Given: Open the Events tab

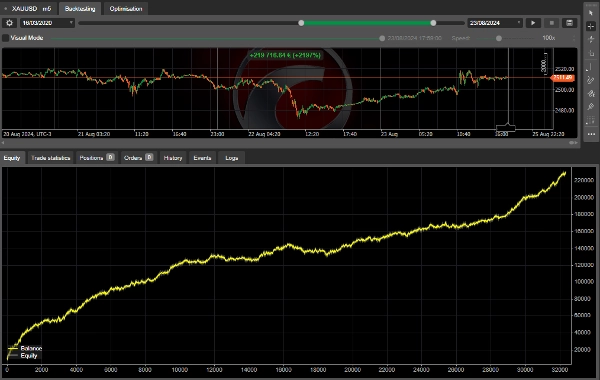Looking at the screenshot, I should tap(202, 158).
